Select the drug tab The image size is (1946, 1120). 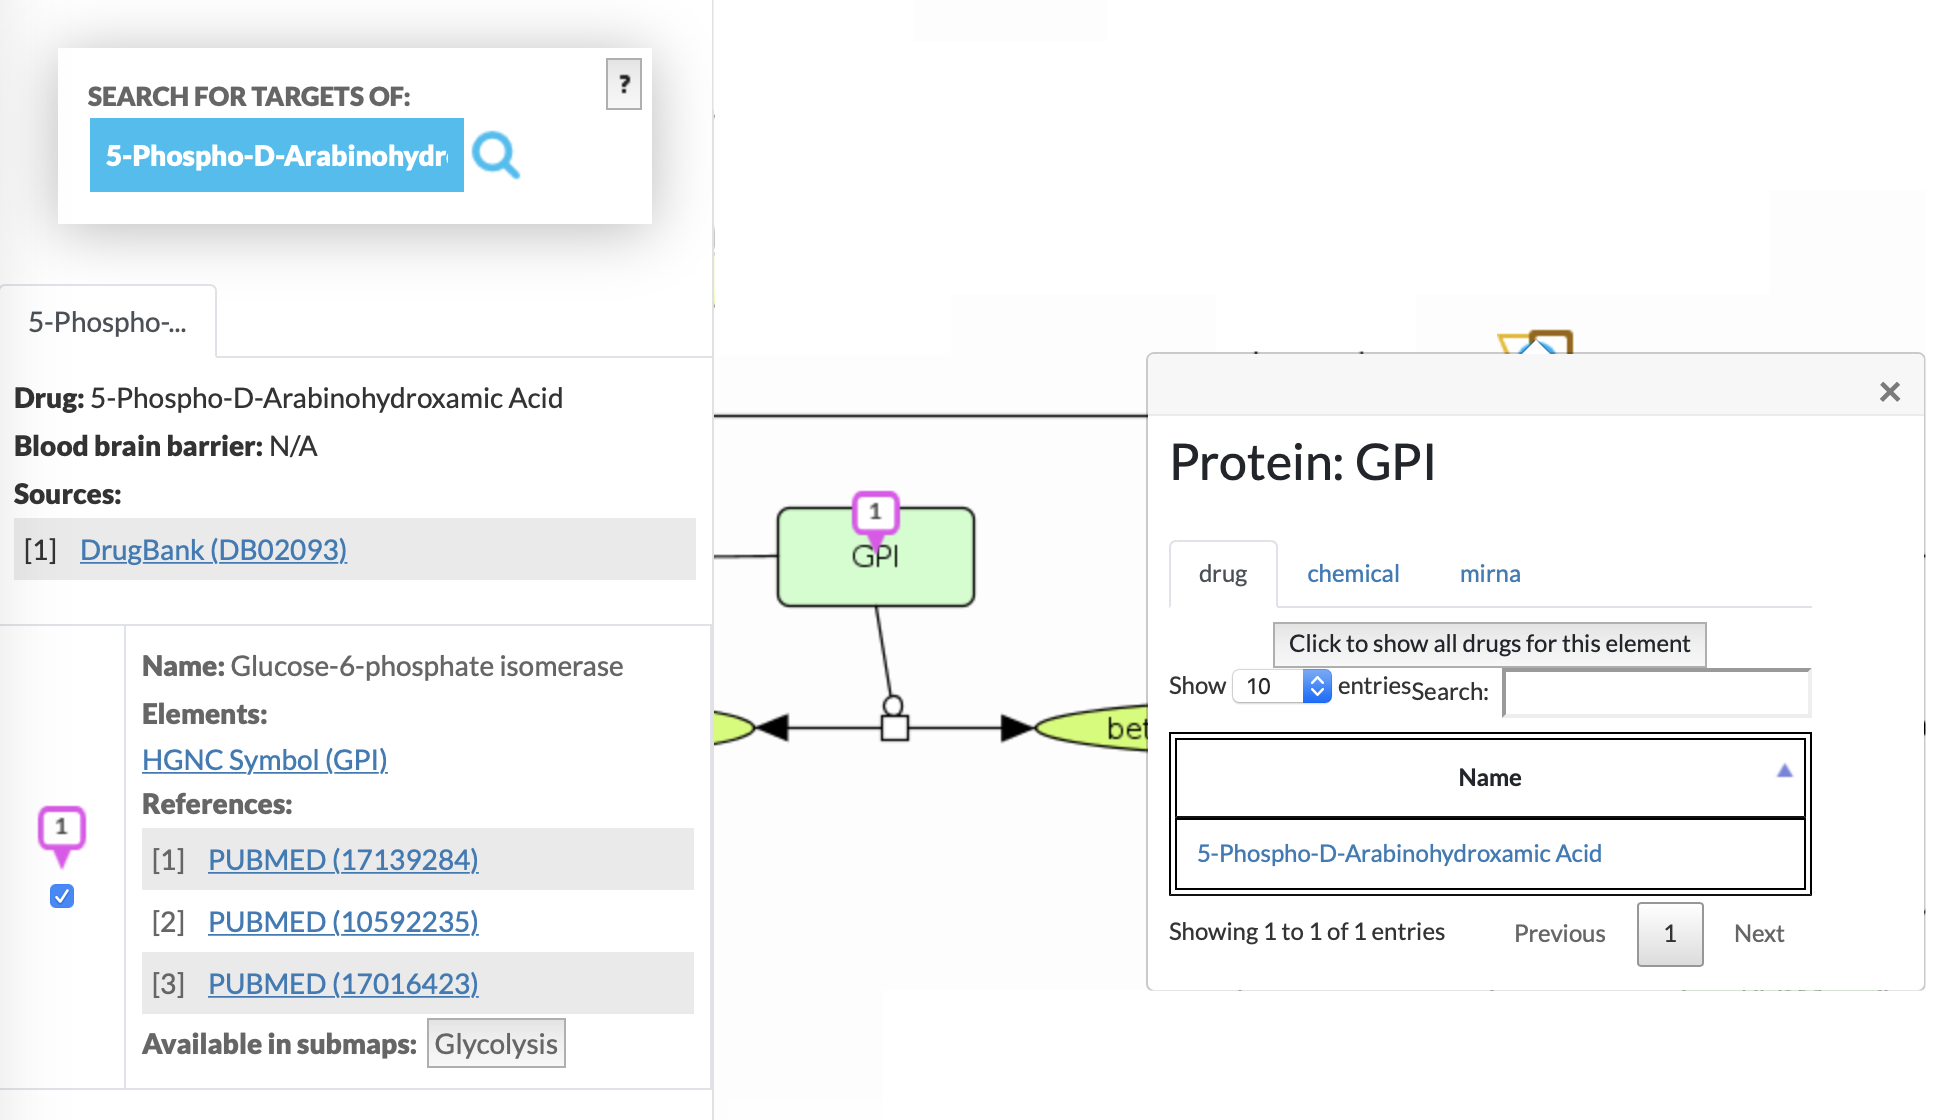[x=1222, y=574]
